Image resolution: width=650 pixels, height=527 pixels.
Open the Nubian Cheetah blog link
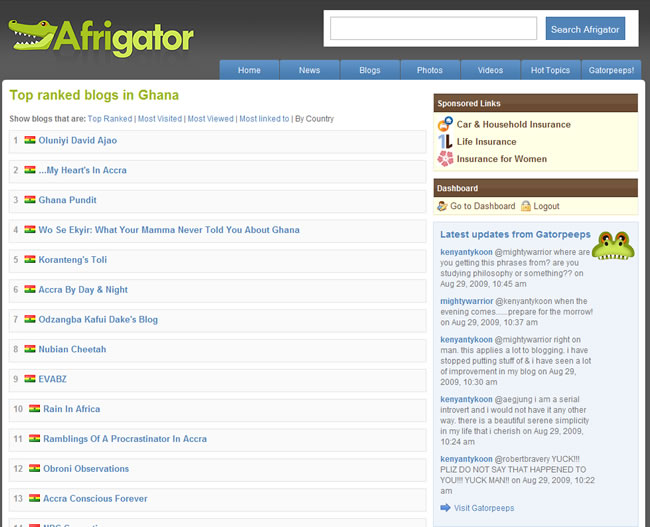72,349
